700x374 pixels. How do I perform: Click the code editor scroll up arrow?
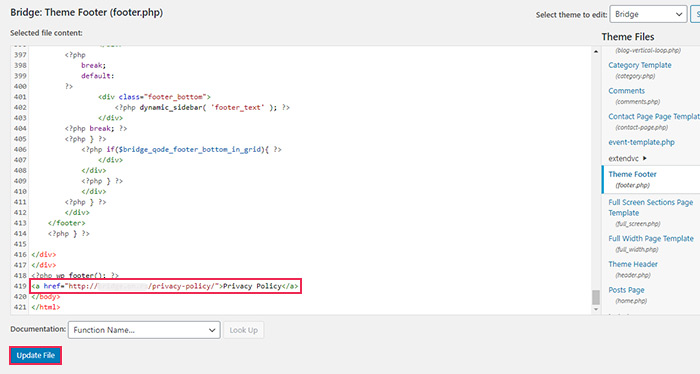coord(596,52)
